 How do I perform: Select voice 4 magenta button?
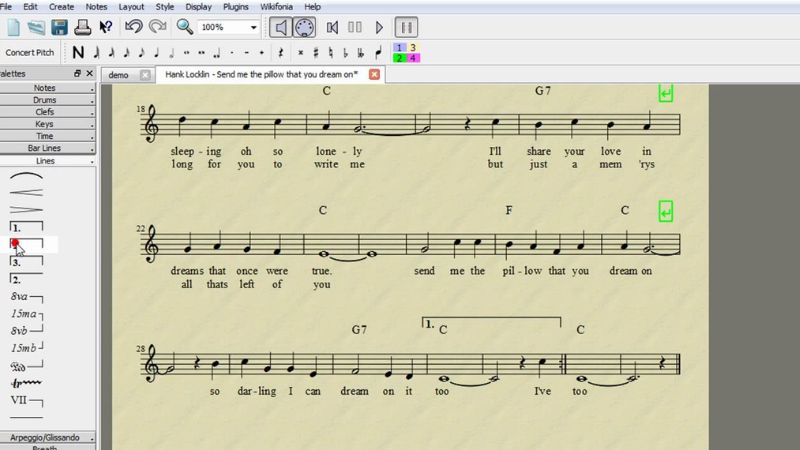click(x=413, y=58)
